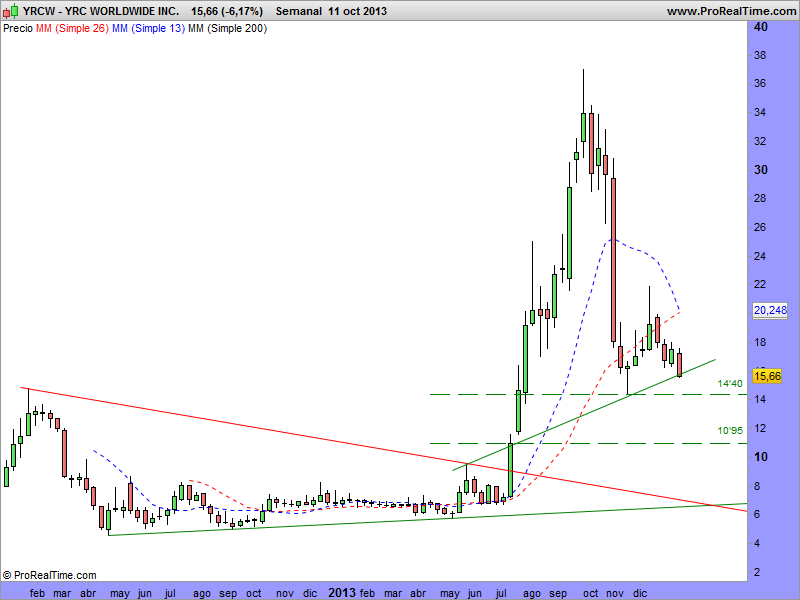This screenshot has height=600, width=800.
Task: Select the MM (Simple 200) indicator label
Action: [228, 30]
